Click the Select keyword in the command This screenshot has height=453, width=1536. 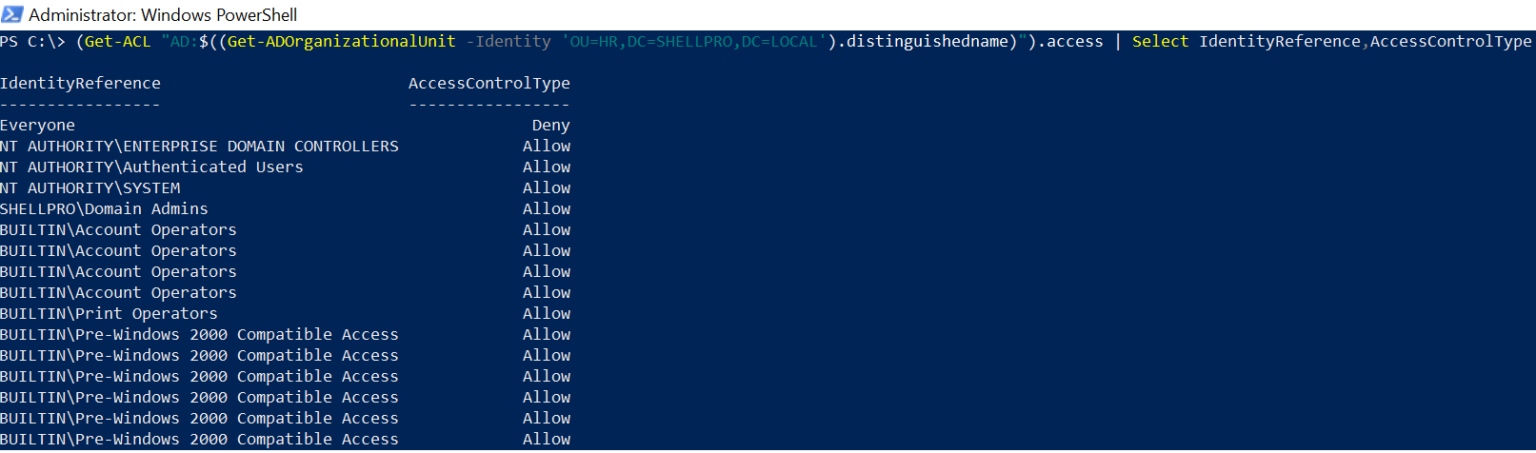(1160, 41)
